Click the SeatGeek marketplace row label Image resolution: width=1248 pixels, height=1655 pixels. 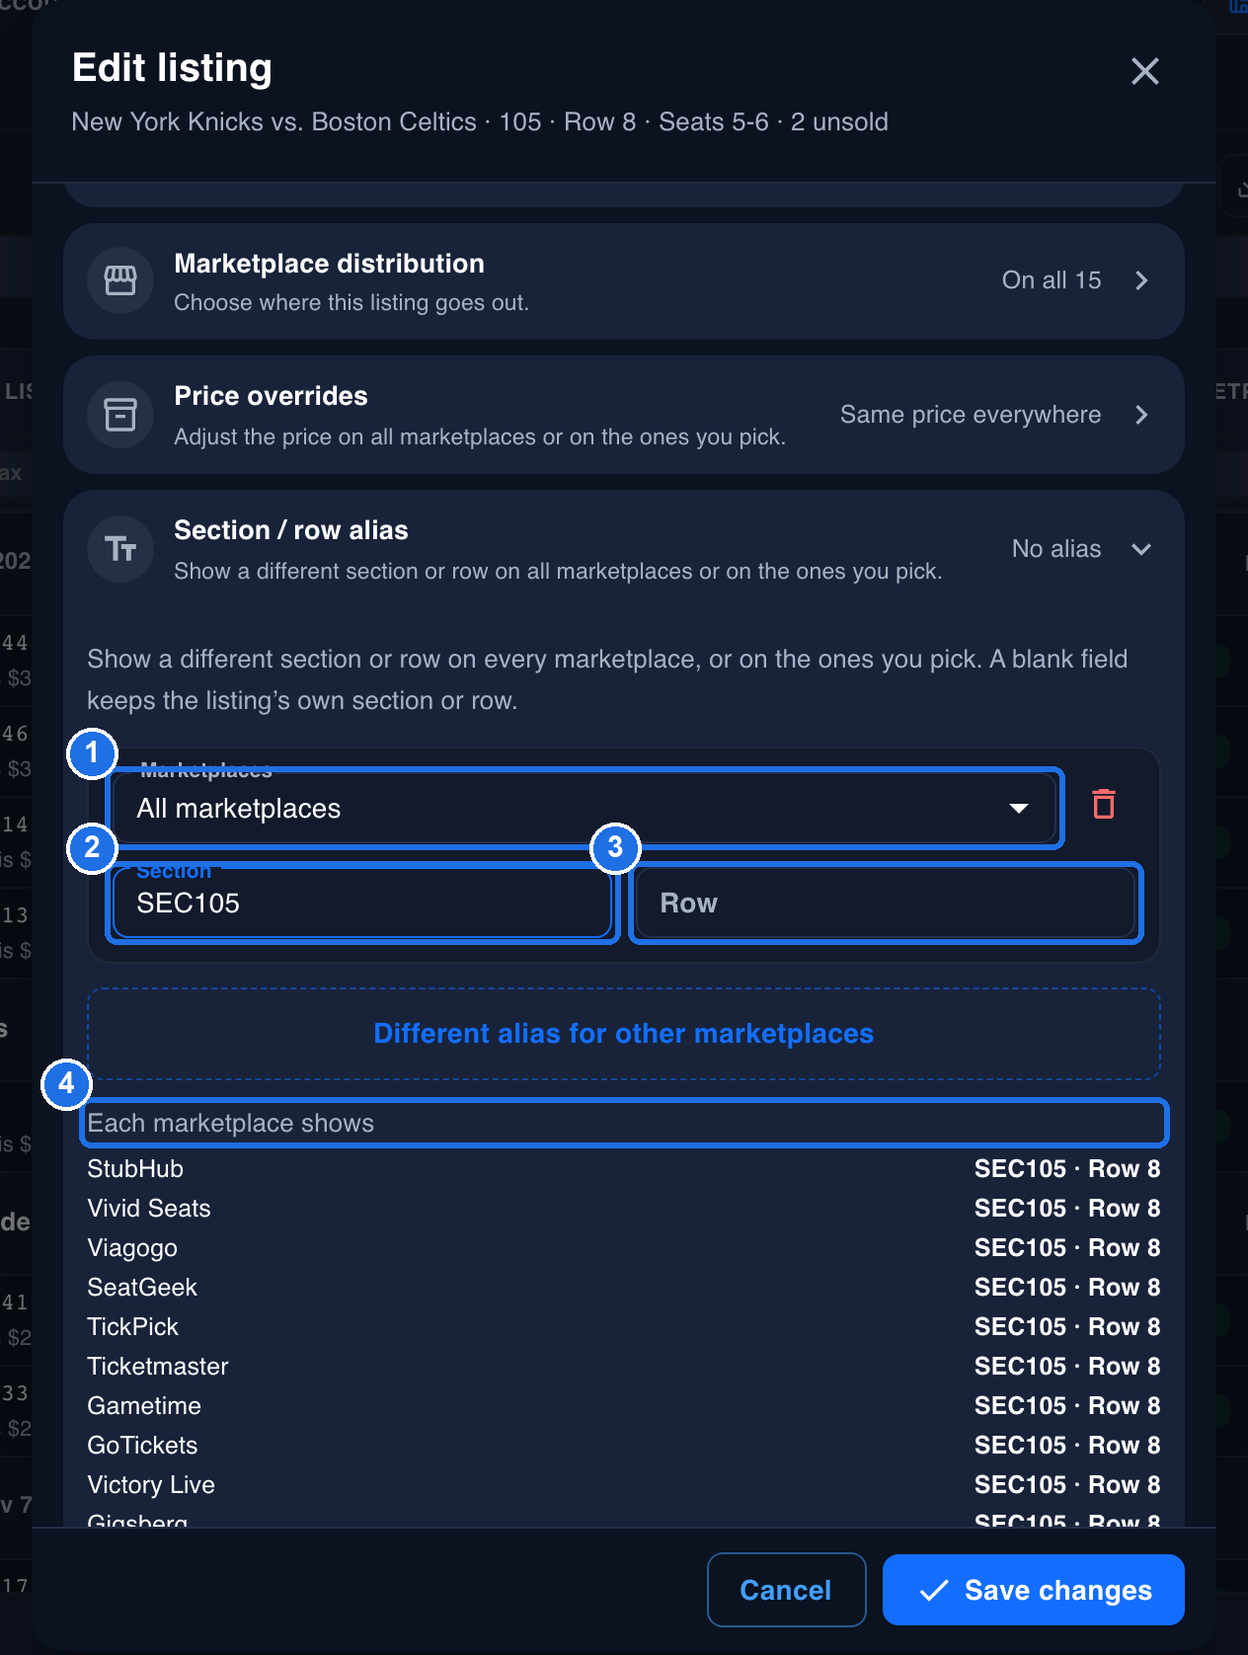coord(142,1287)
